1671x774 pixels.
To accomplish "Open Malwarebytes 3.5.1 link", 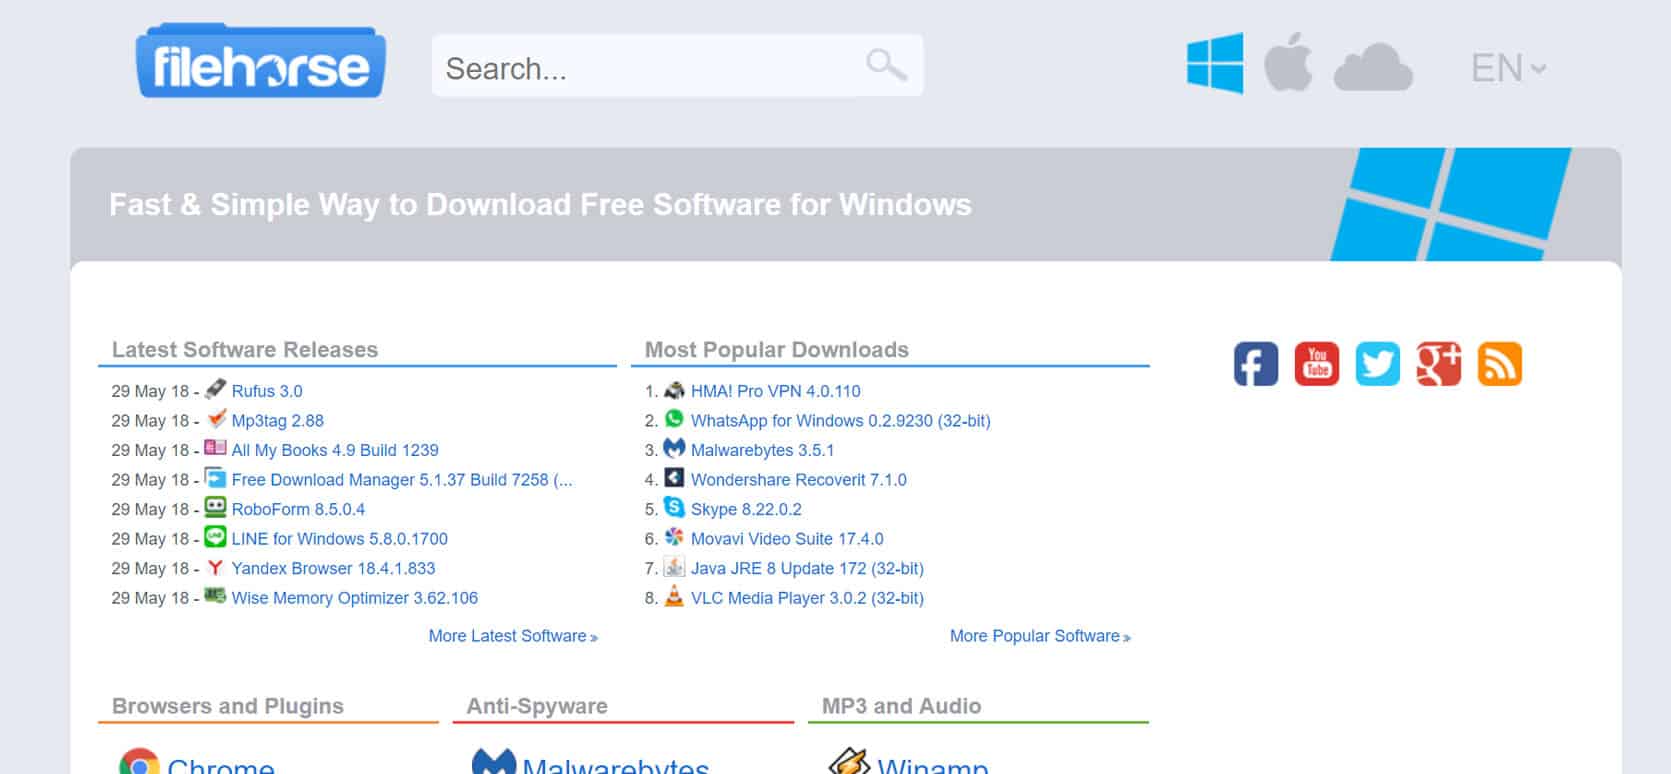I will point(763,450).
